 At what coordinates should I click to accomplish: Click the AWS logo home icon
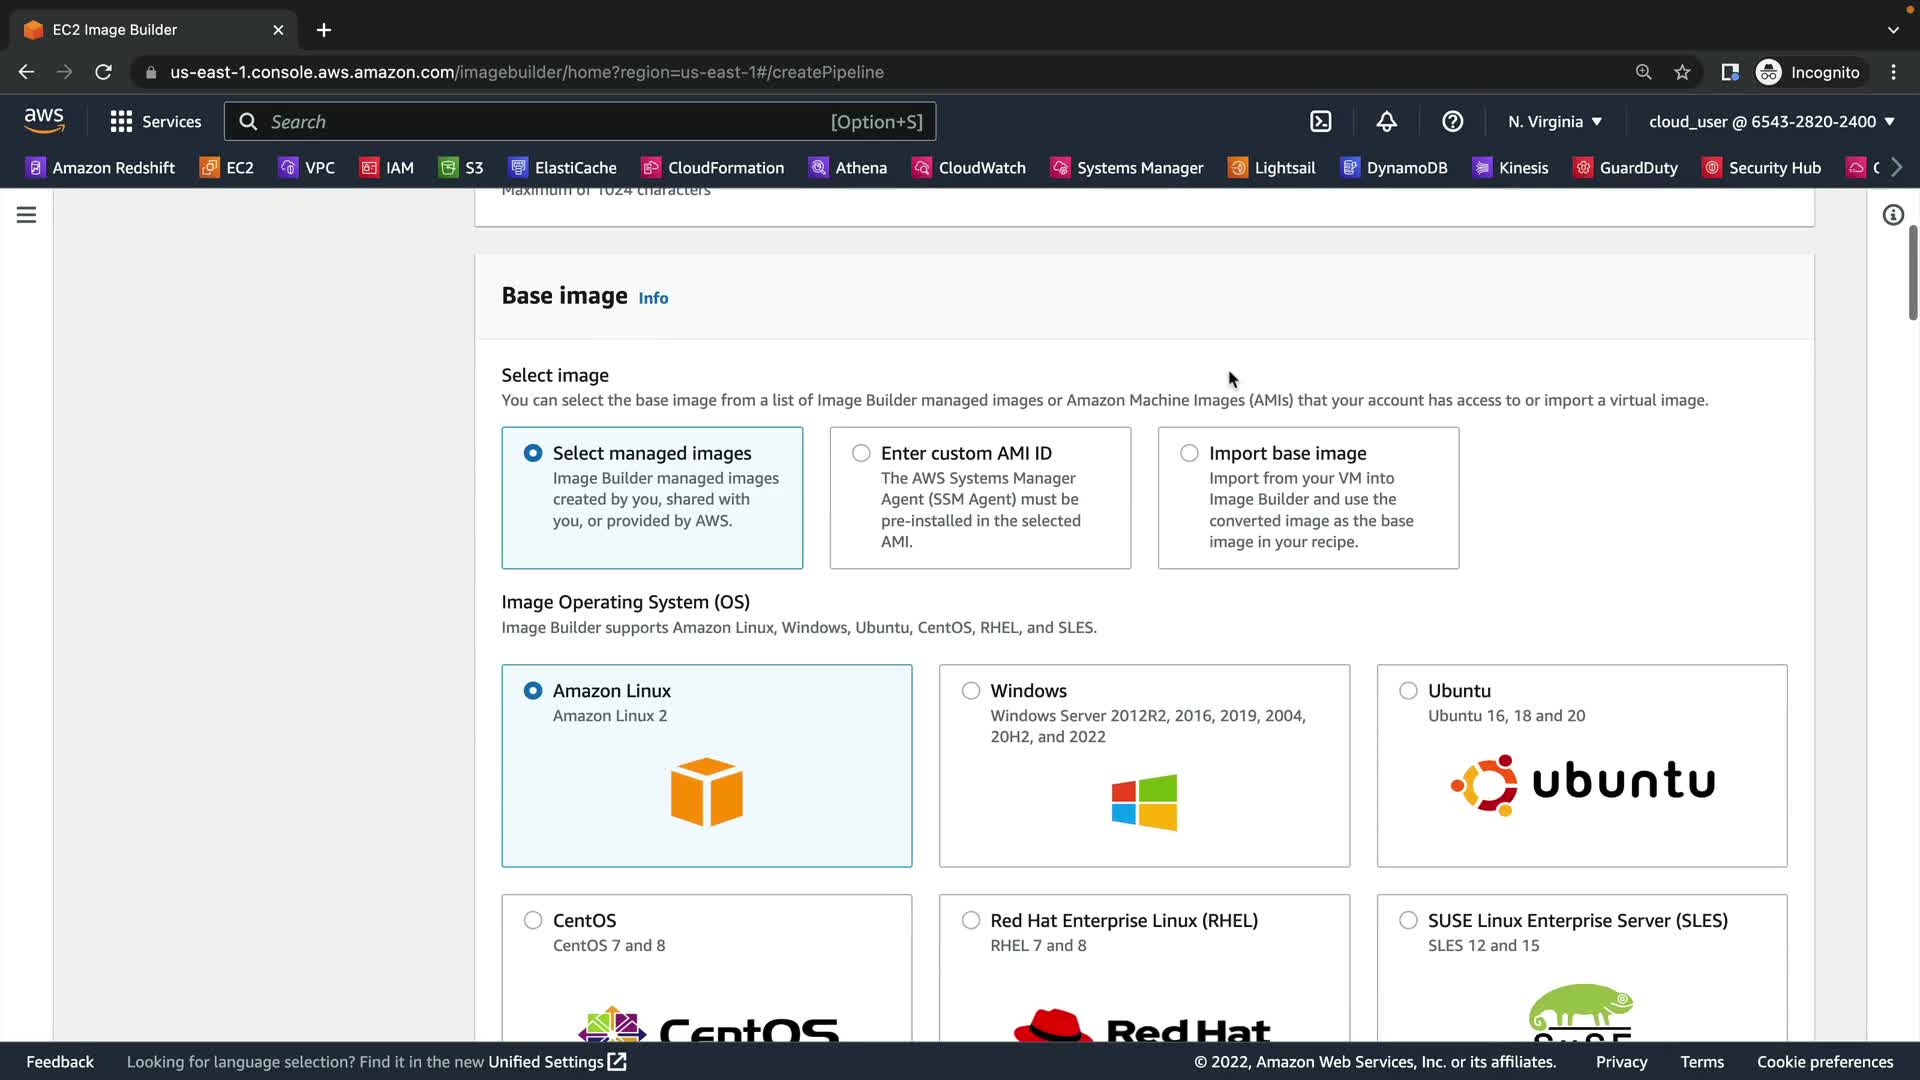tap(44, 121)
